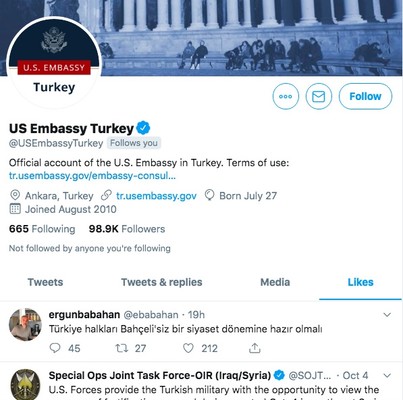Switch to the Tweets & replies tab
403x400 pixels.
coord(162,282)
